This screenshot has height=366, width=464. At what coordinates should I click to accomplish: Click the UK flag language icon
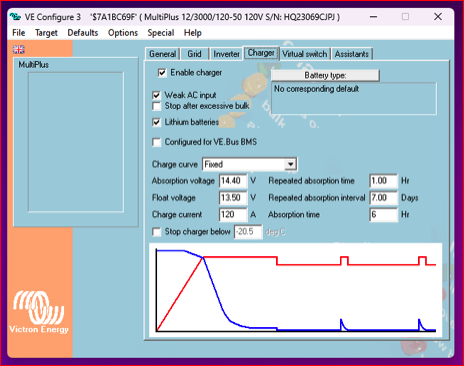pos(19,50)
